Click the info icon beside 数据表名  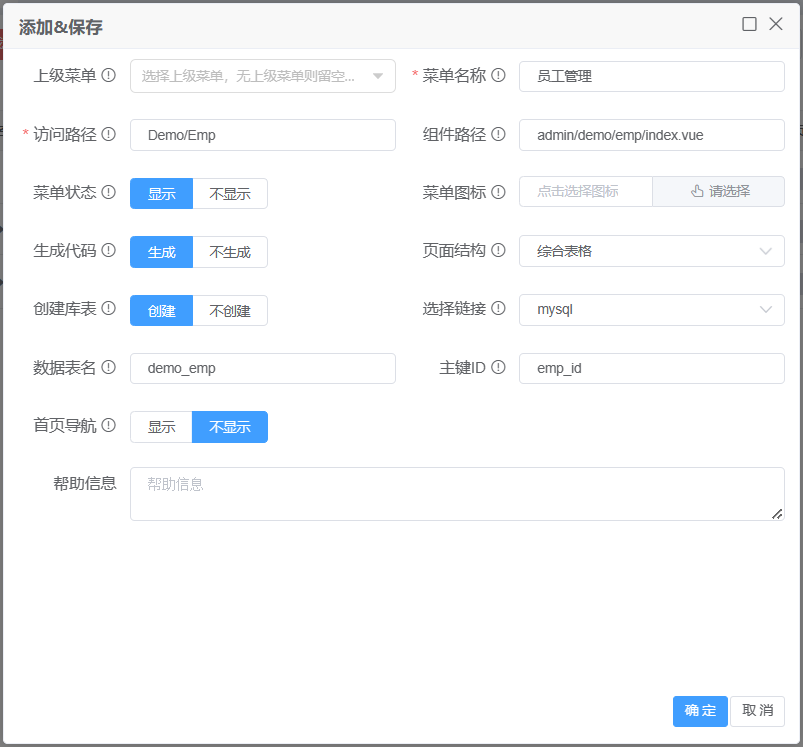click(109, 368)
